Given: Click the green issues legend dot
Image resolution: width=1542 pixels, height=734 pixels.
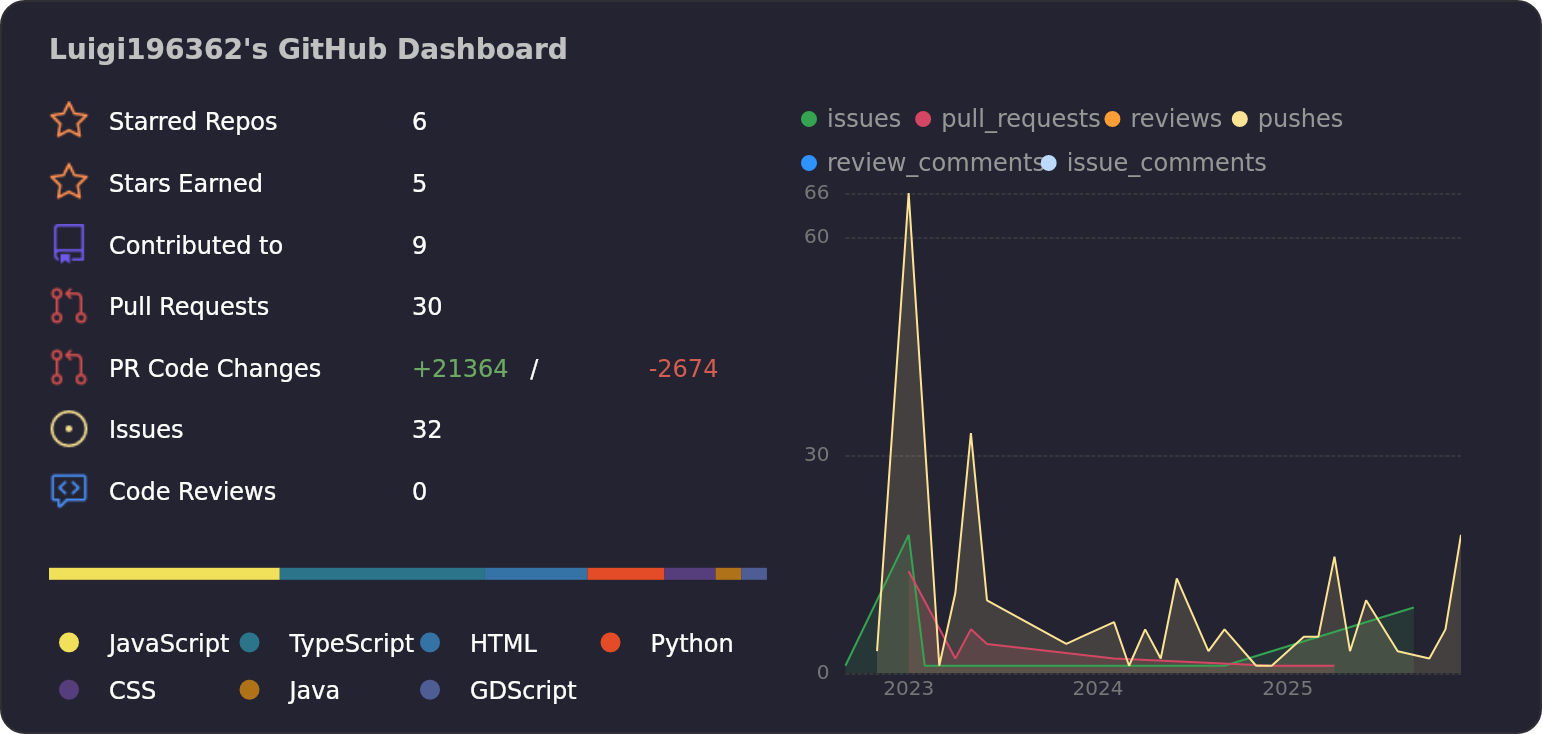Looking at the screenshot, I should pyautogui.click(x=808, y=118).
